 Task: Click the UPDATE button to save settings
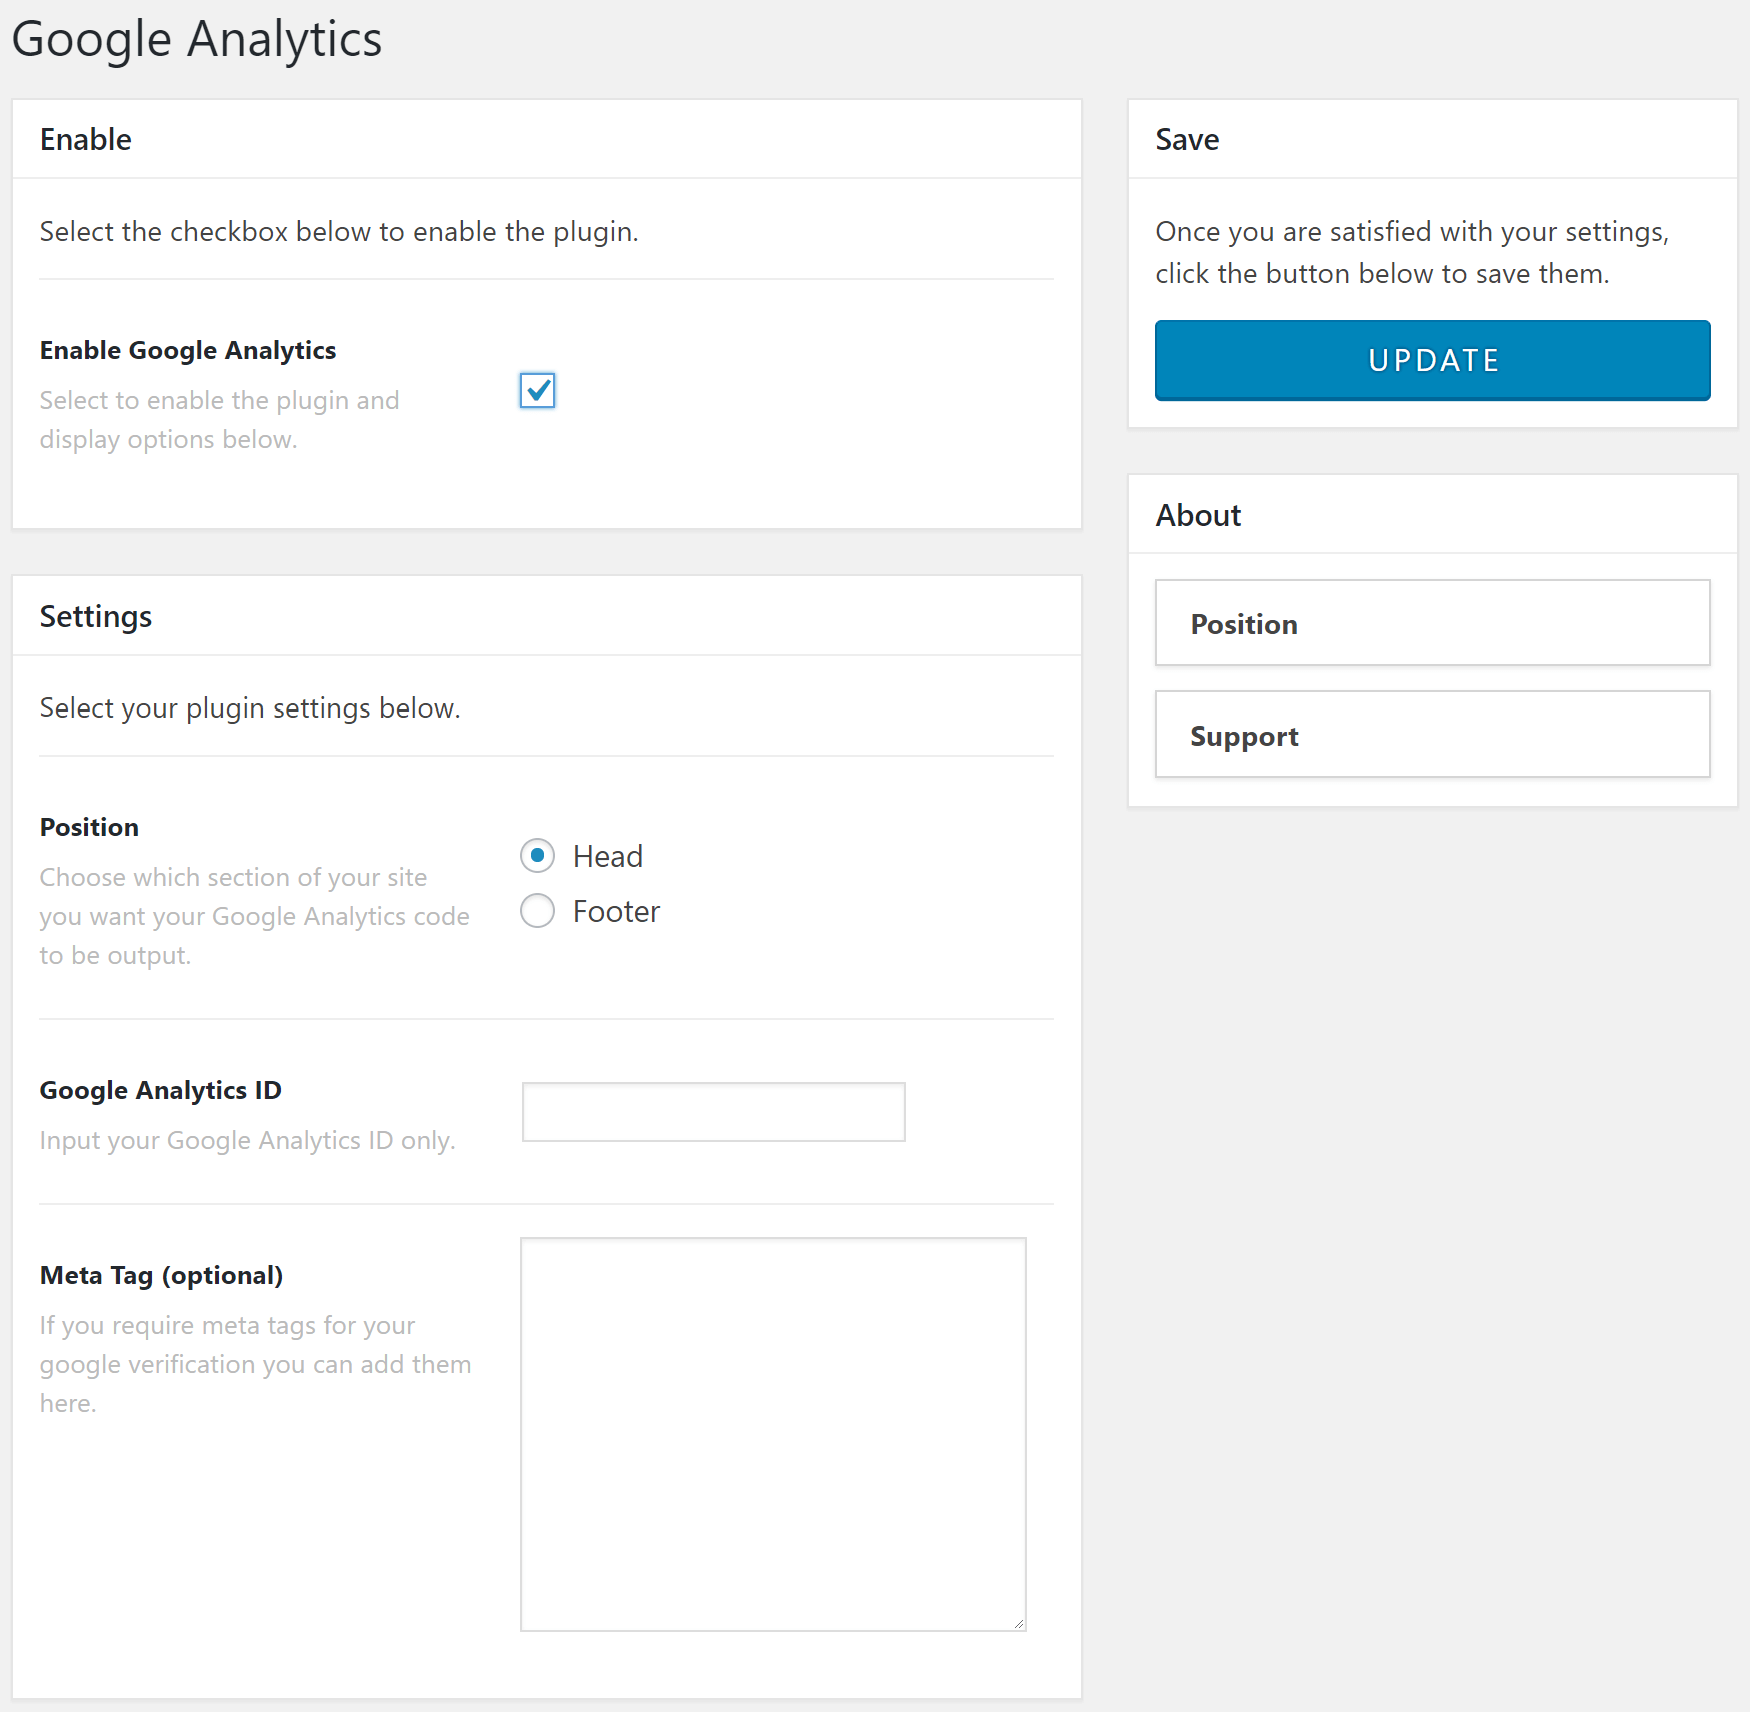[x=1432, y=360]
